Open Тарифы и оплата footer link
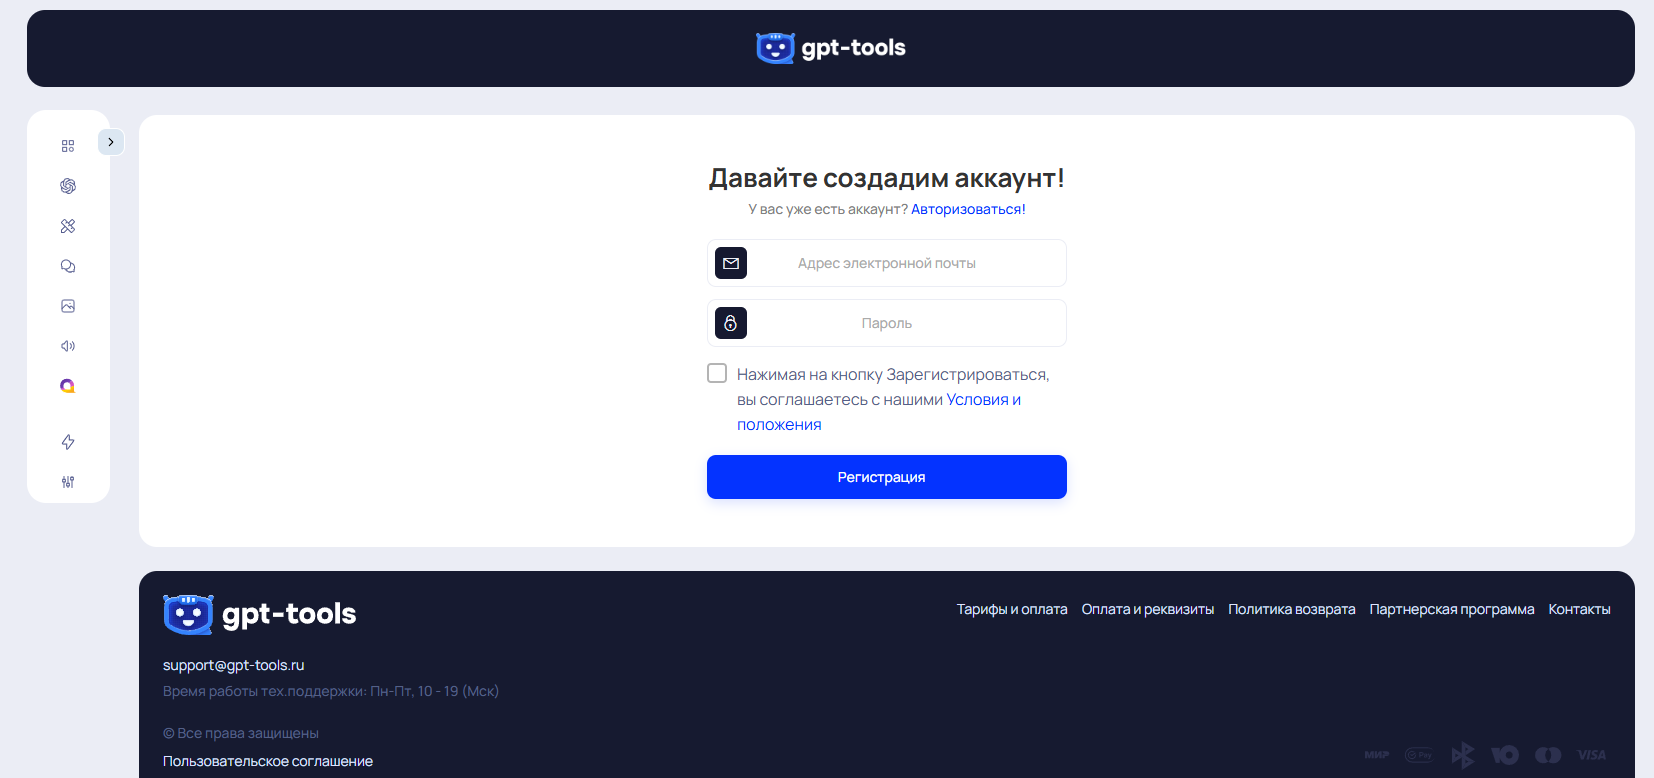1654x778 pixels. pyautogui.click(x=1012, y=609)
